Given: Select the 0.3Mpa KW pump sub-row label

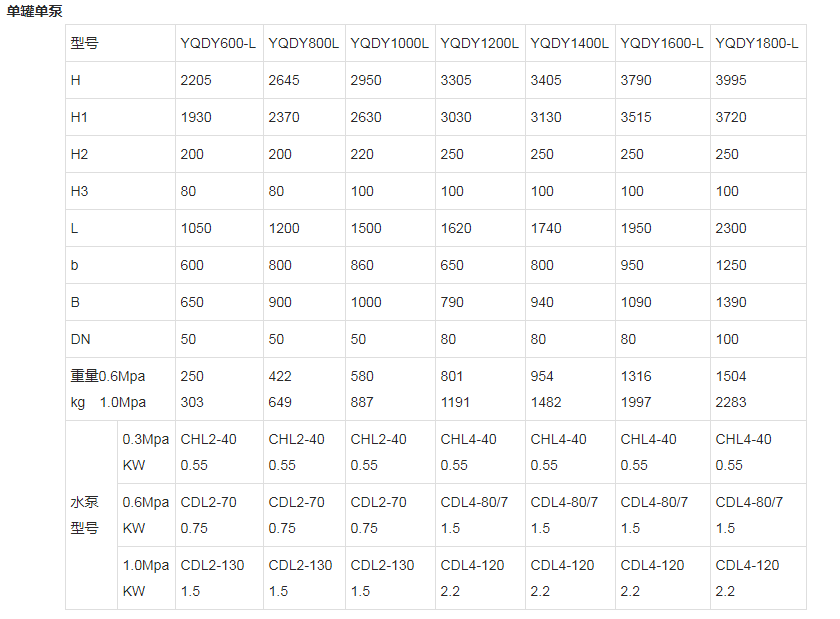Looking at the screenshot, I should [x=146, y=452].
